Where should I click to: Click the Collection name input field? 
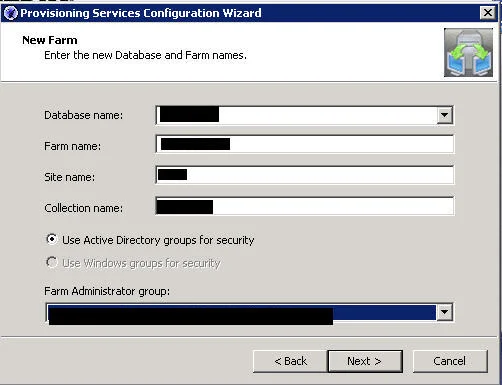tap(304, 206)
